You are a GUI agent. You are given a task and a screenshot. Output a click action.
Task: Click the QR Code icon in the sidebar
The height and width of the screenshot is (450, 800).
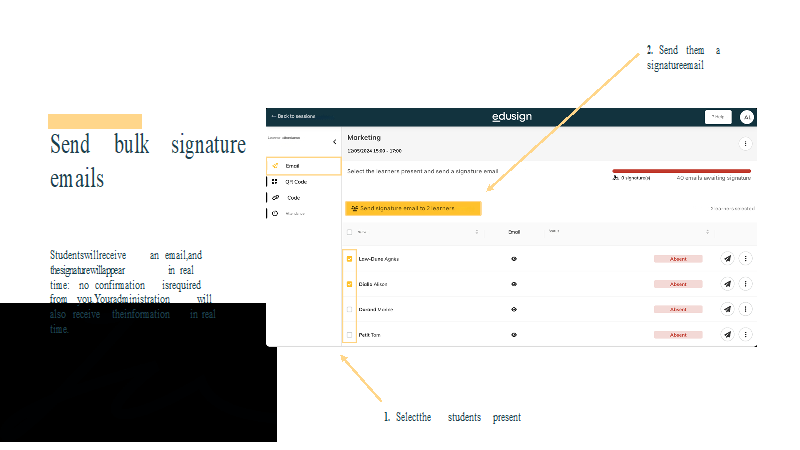pos(275,182)
